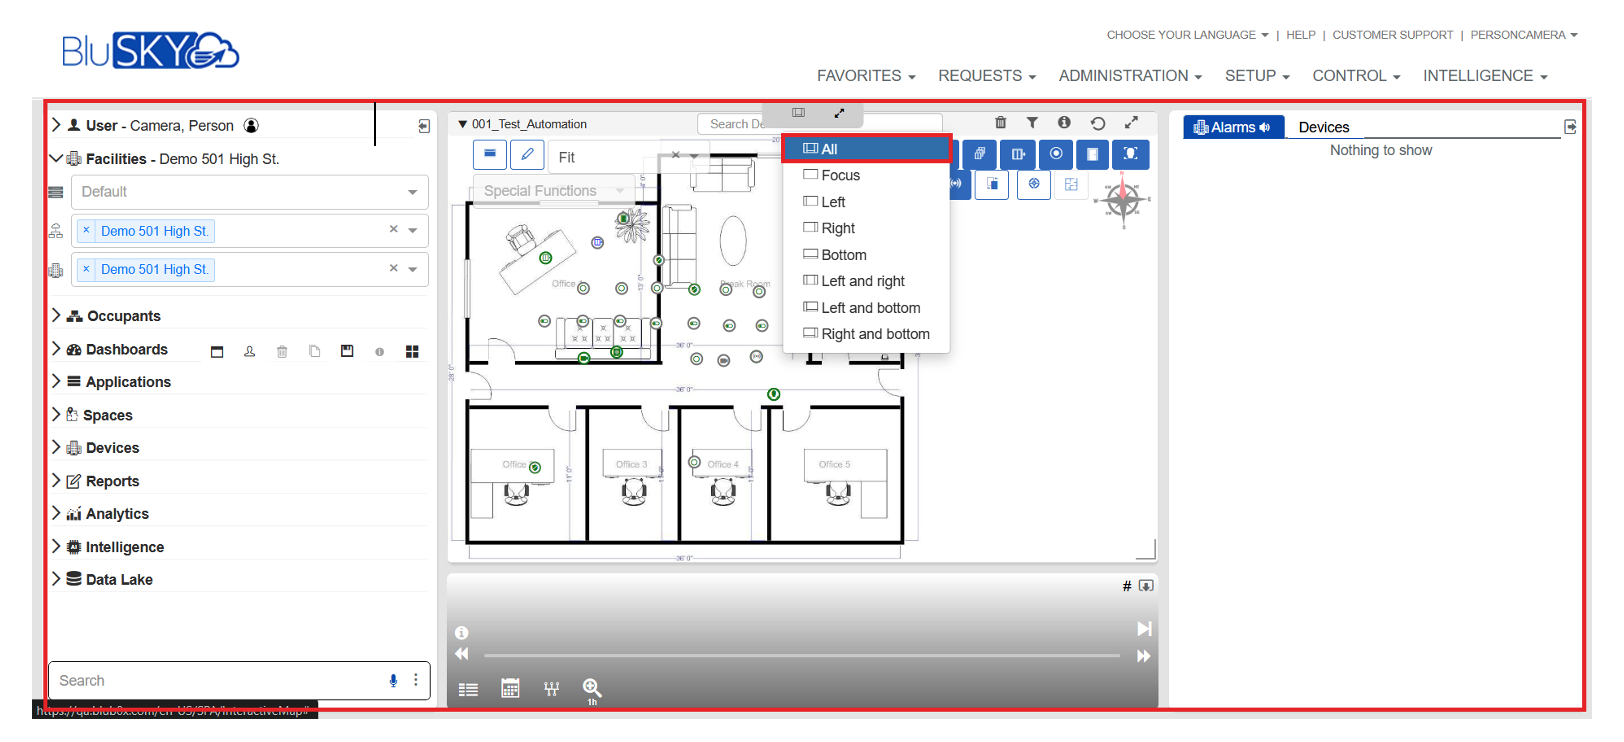
Task: Click the map trash delete icon
Action: pyautogui.click(x=1000, y=123)
